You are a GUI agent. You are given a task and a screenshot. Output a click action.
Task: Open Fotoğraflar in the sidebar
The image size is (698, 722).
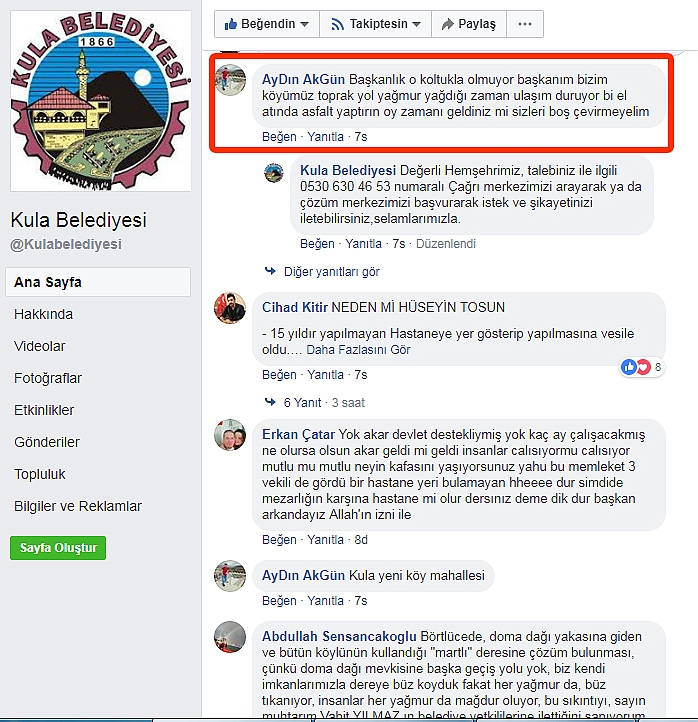(x=48, y=378)
